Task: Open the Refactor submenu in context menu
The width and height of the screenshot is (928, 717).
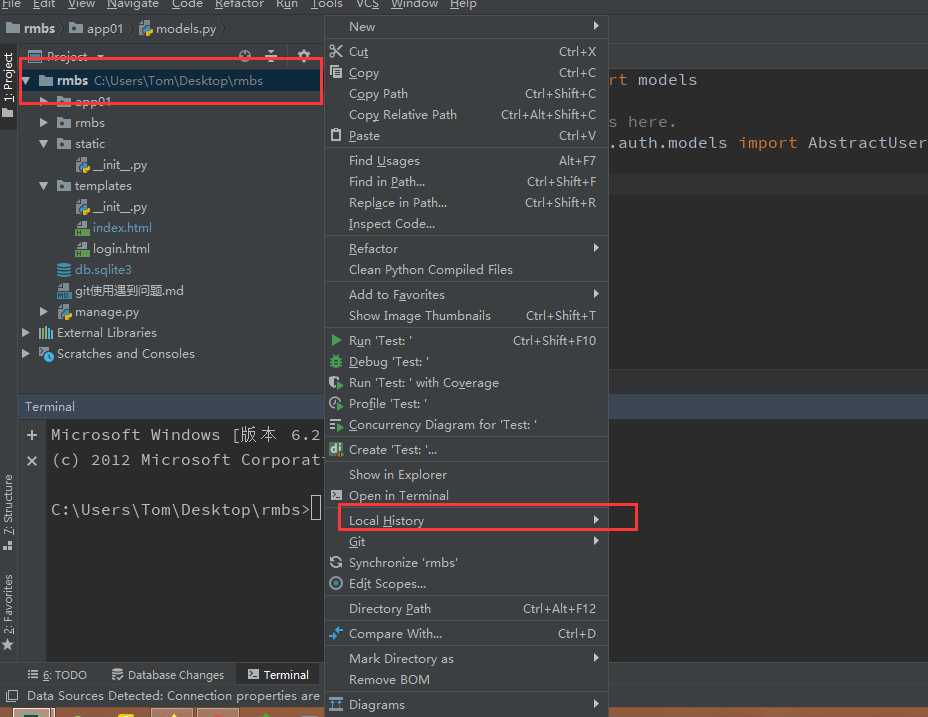Action: click(x=466, y=248)
